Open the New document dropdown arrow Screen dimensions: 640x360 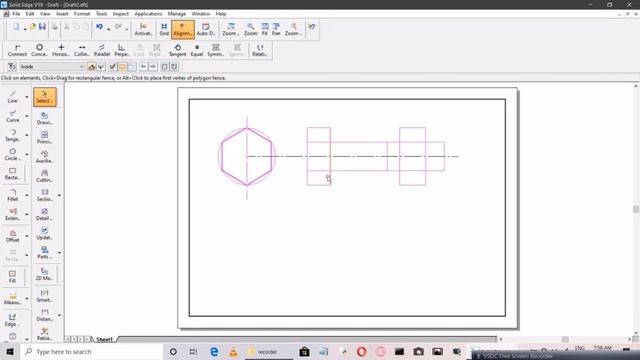(25, 29)
